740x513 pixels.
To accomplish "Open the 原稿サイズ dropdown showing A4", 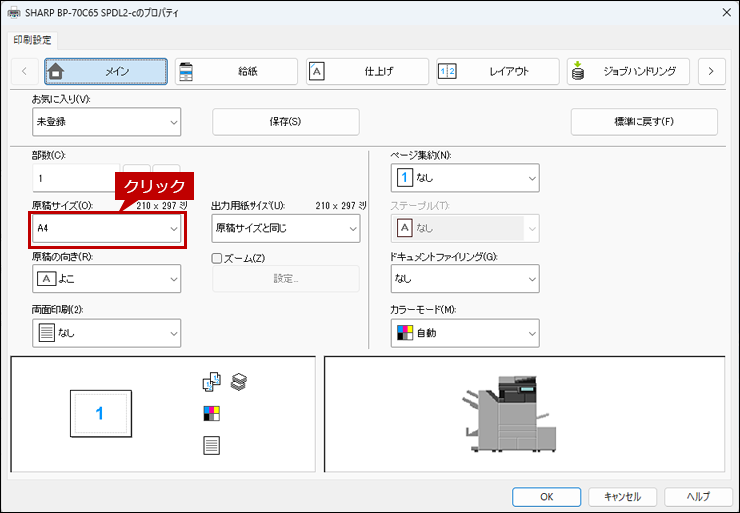I will [106, 228].
